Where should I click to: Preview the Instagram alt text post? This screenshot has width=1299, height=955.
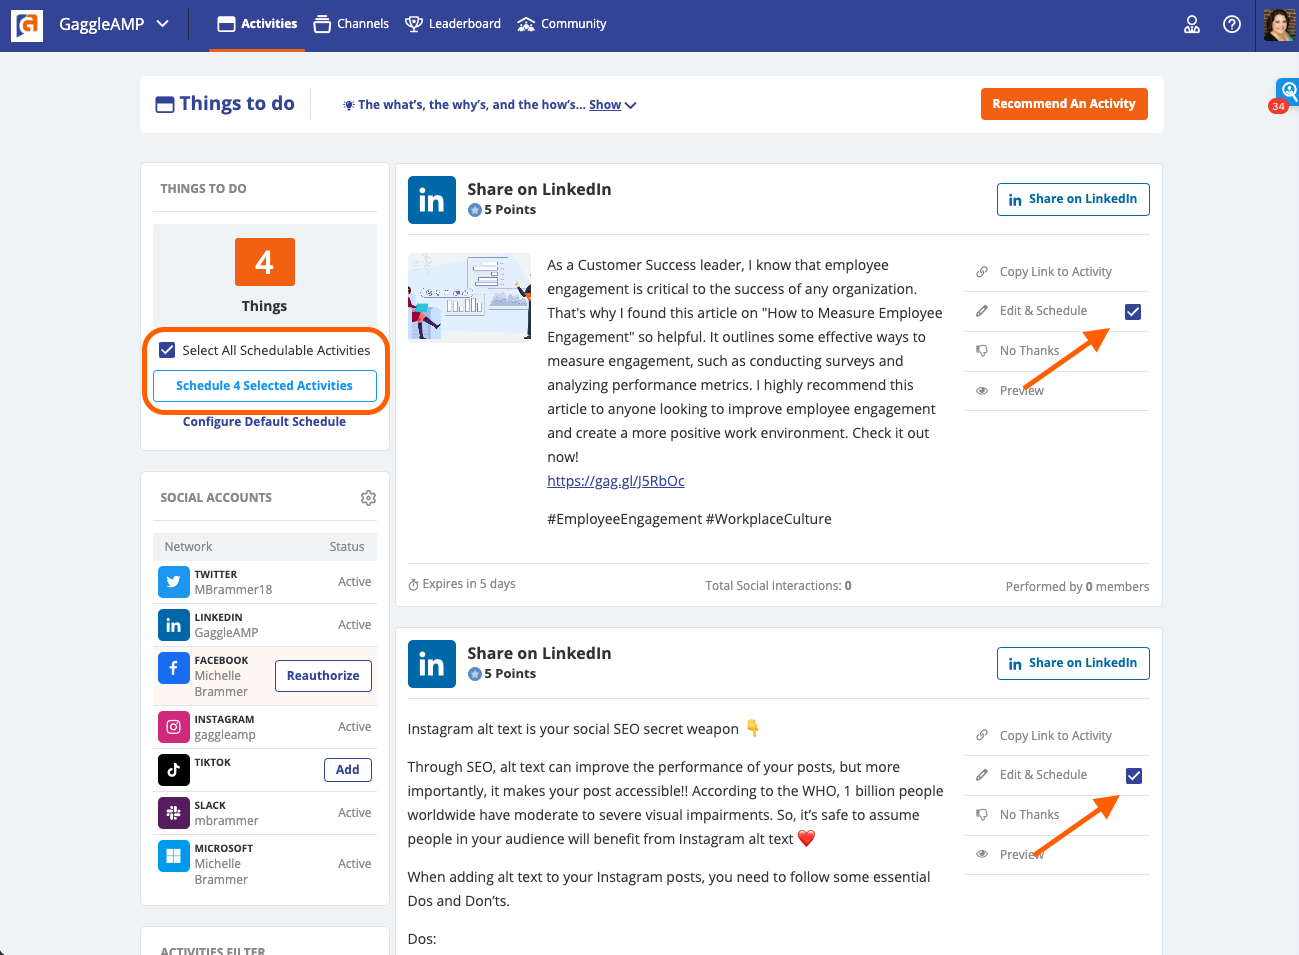1021,855
